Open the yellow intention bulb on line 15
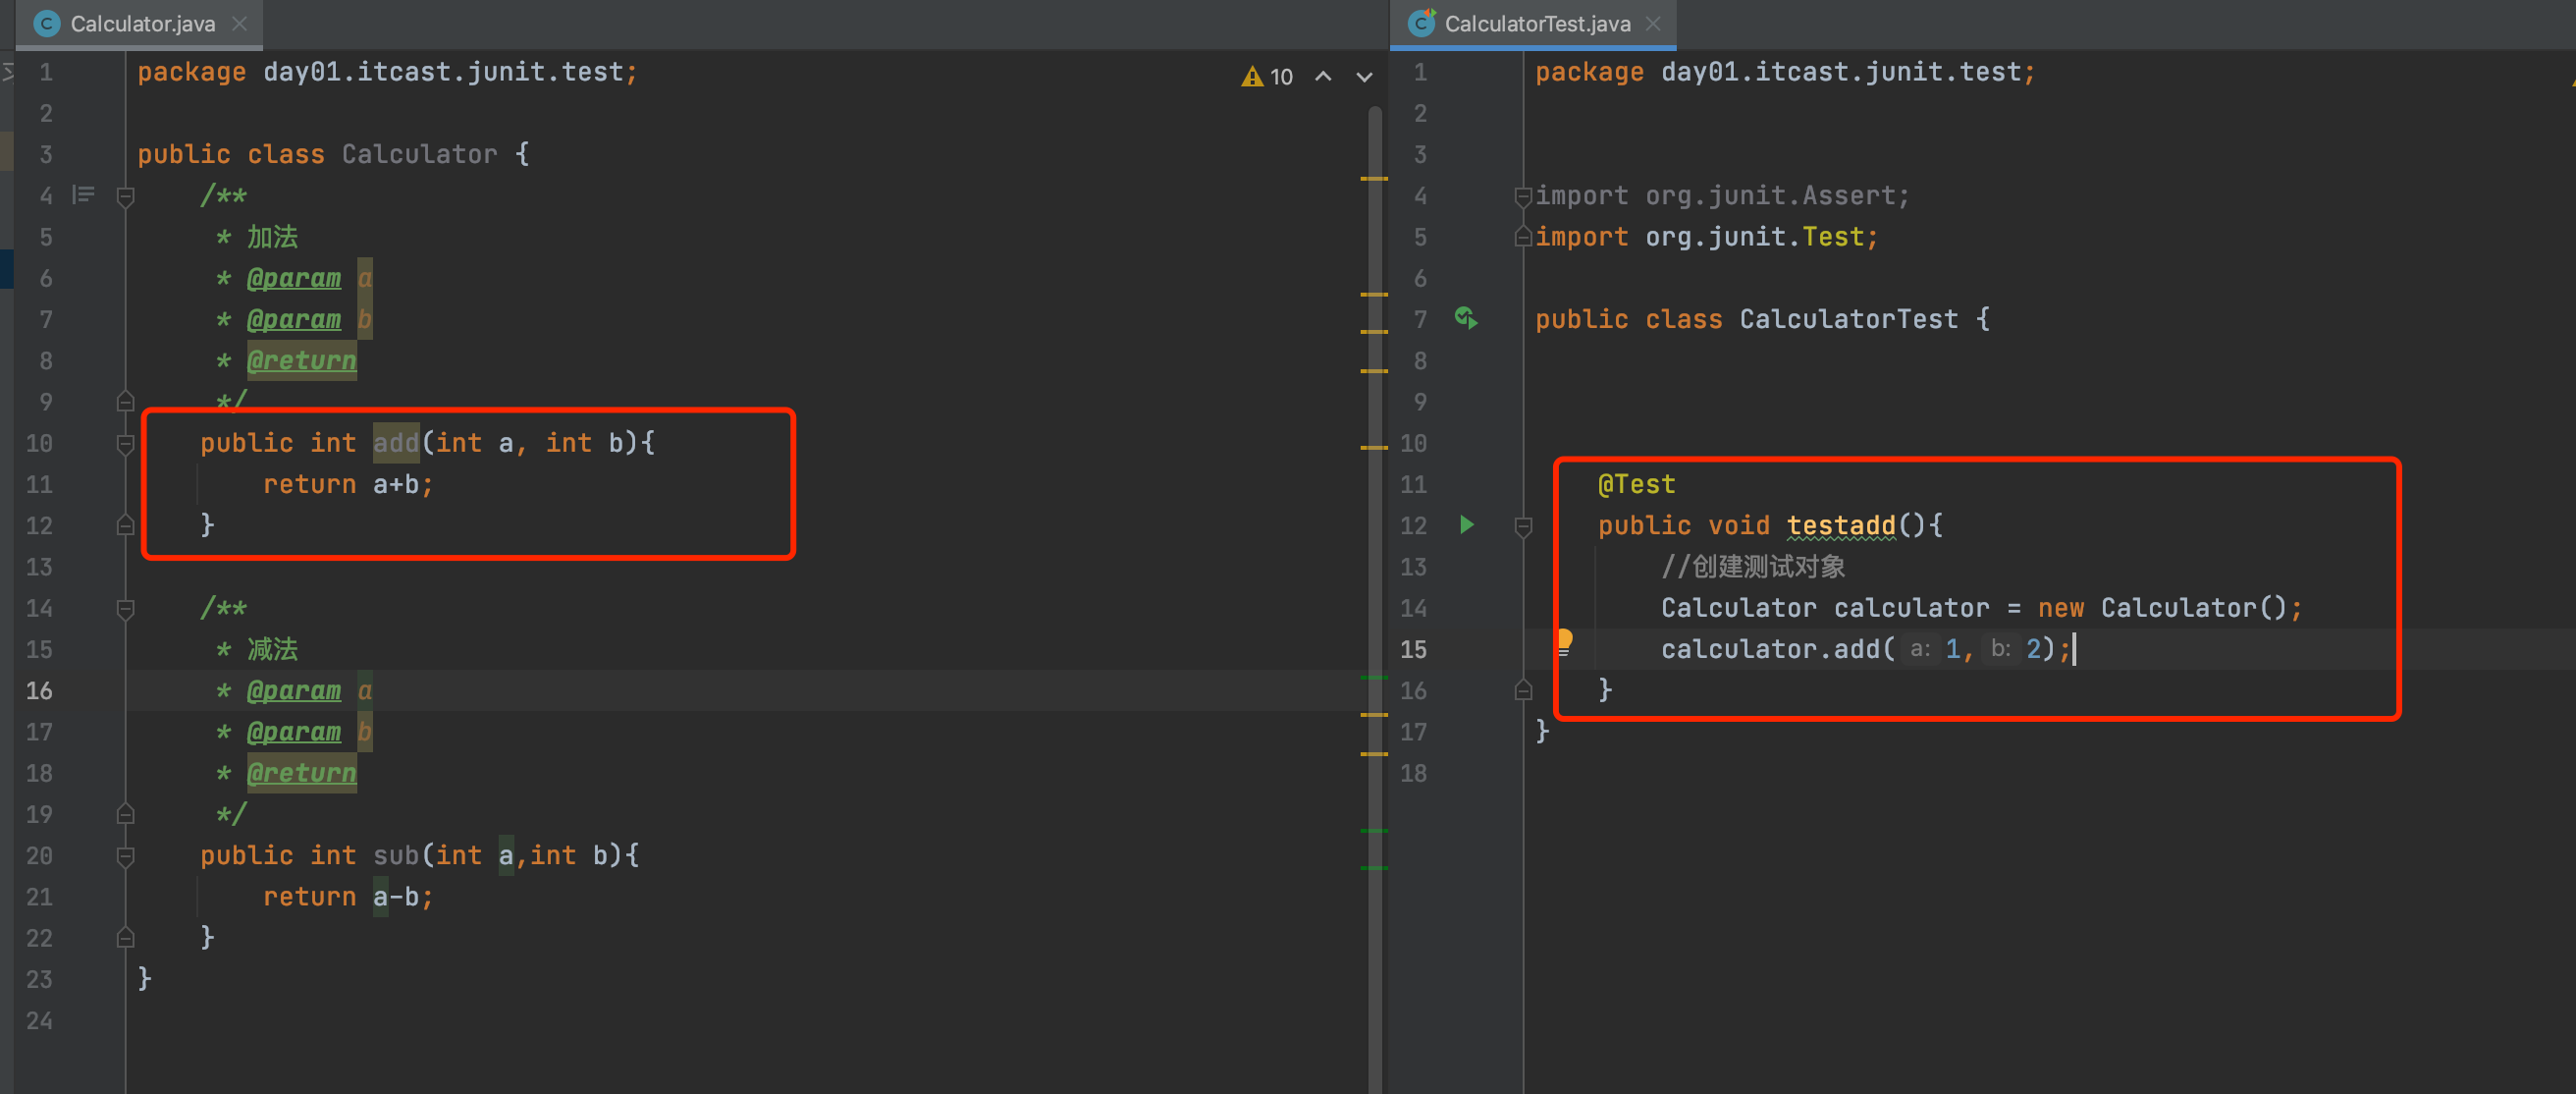Viewport: 2576px width, 1094px height. [x=1565, y=643]
